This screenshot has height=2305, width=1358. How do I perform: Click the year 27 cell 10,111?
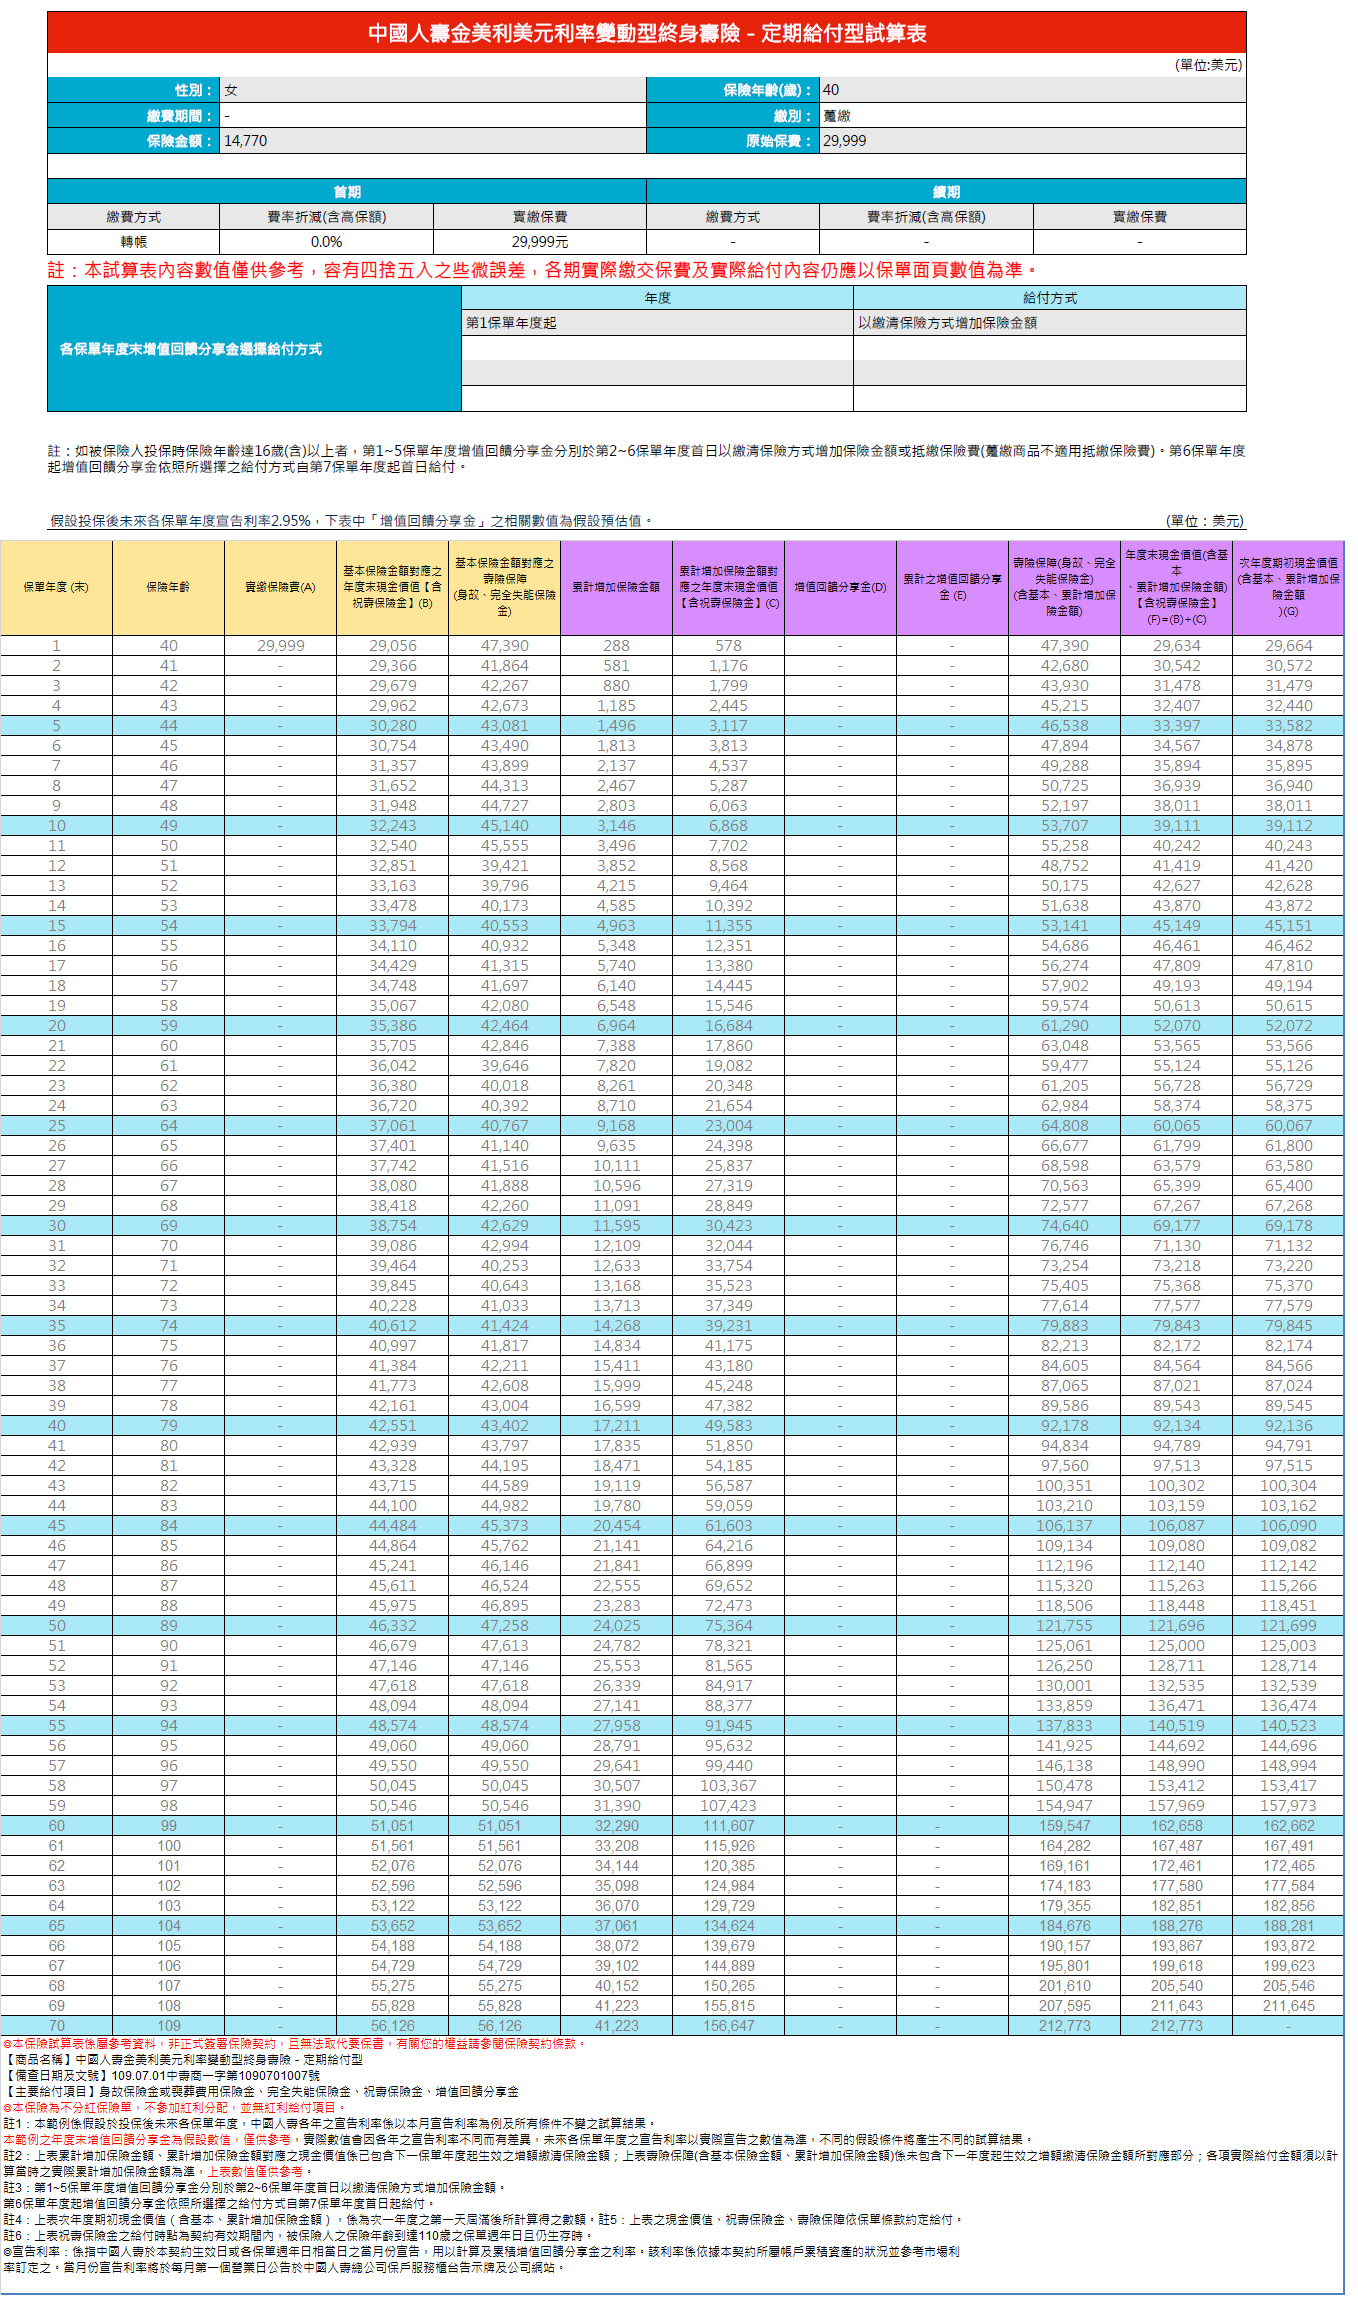(616, 1166)
